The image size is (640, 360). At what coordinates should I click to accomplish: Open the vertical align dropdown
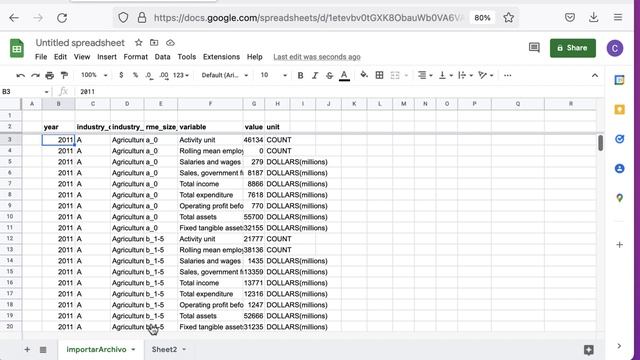[445, 75]
